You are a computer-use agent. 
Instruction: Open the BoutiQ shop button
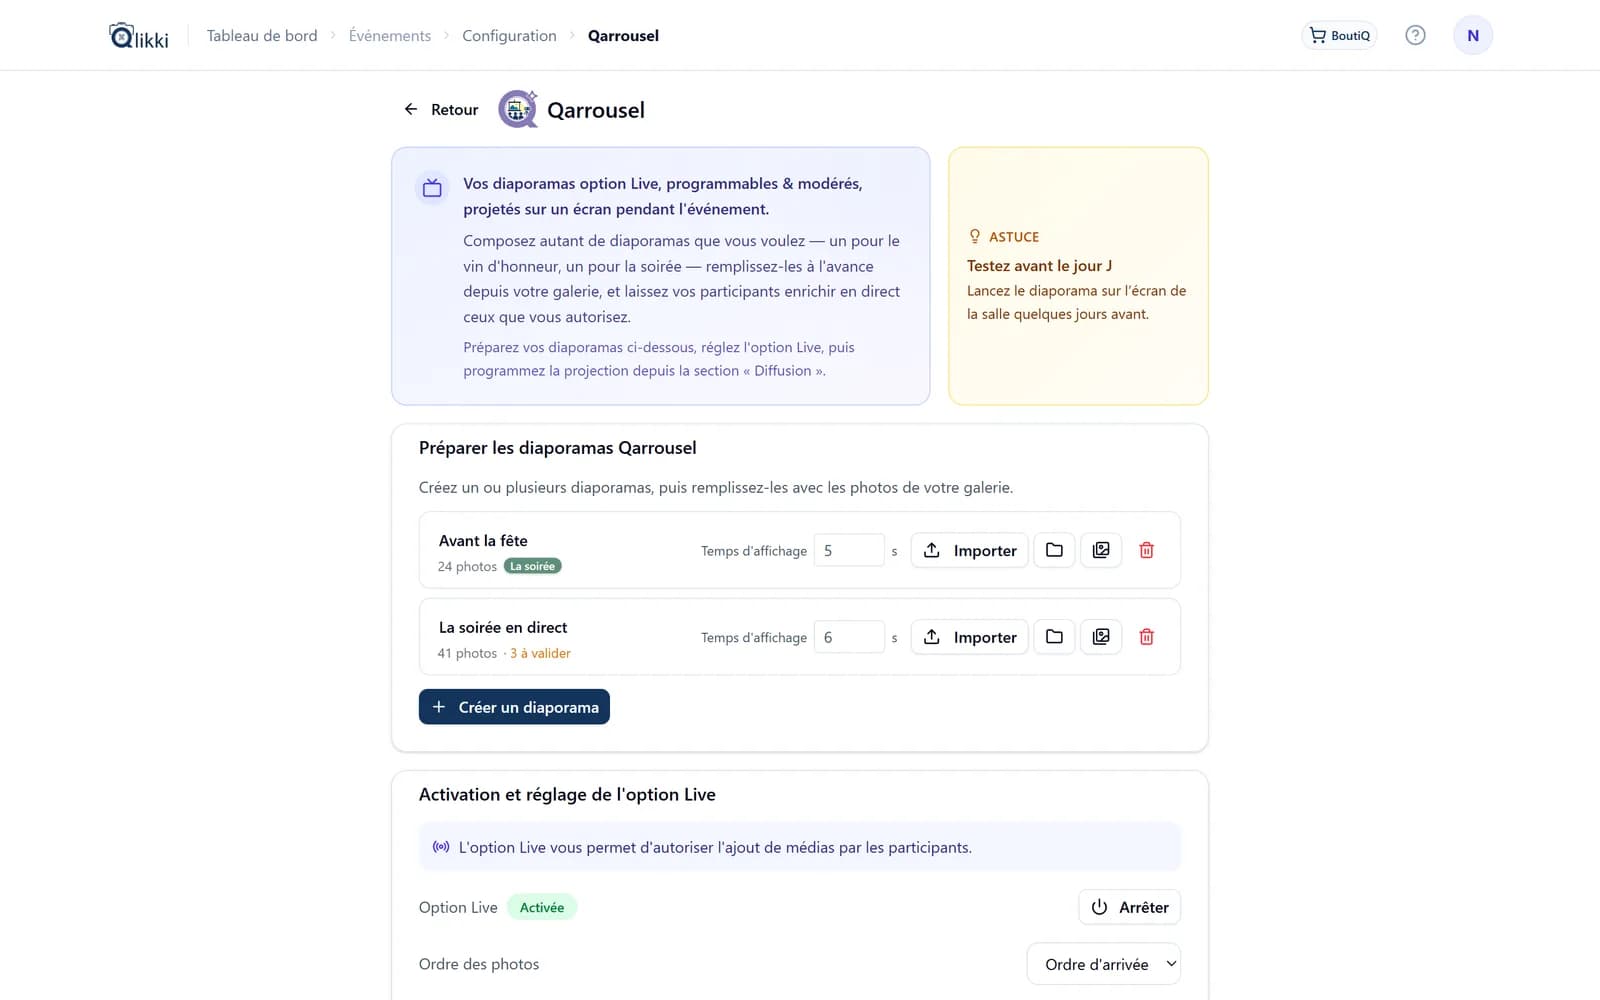1339,35
